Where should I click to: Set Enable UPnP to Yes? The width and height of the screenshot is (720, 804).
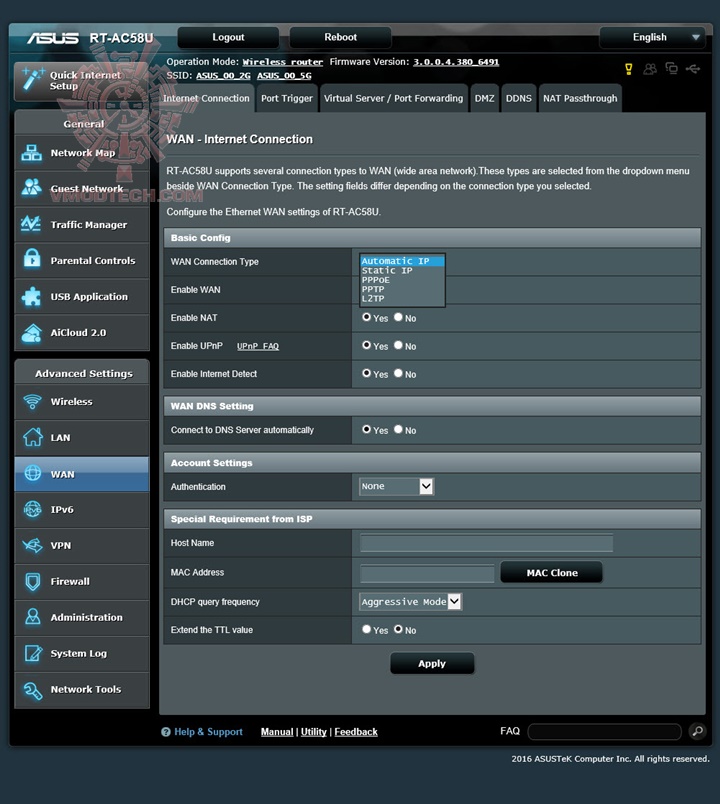click(366, 346)
